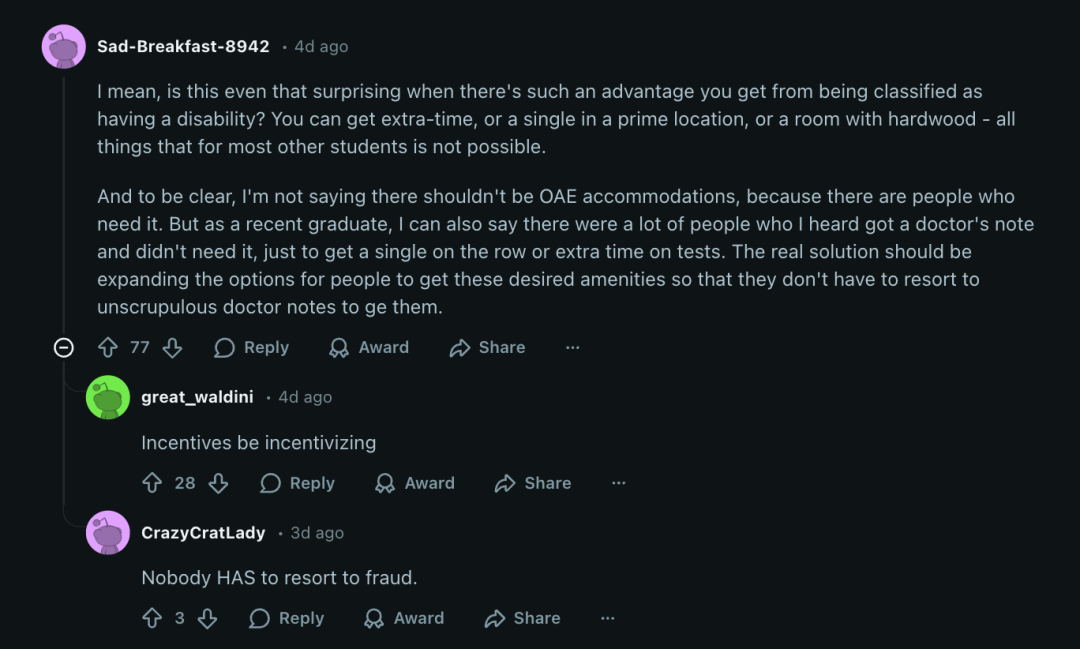This screenshot has height=649, width=1080.
Task: Collapse the Sad-Breakfast-8942 comment thread
Action: (64, 347)
